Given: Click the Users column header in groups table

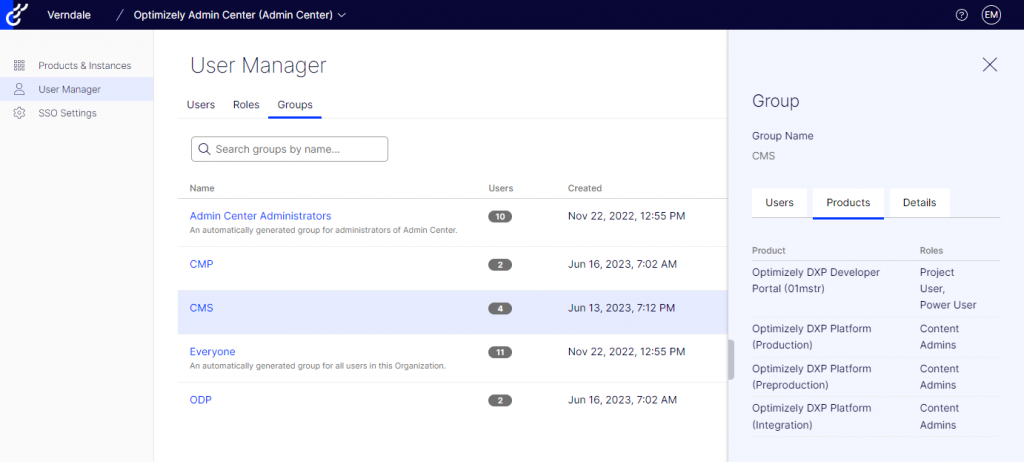Looking at the screenshot, I should pos(501,188).
